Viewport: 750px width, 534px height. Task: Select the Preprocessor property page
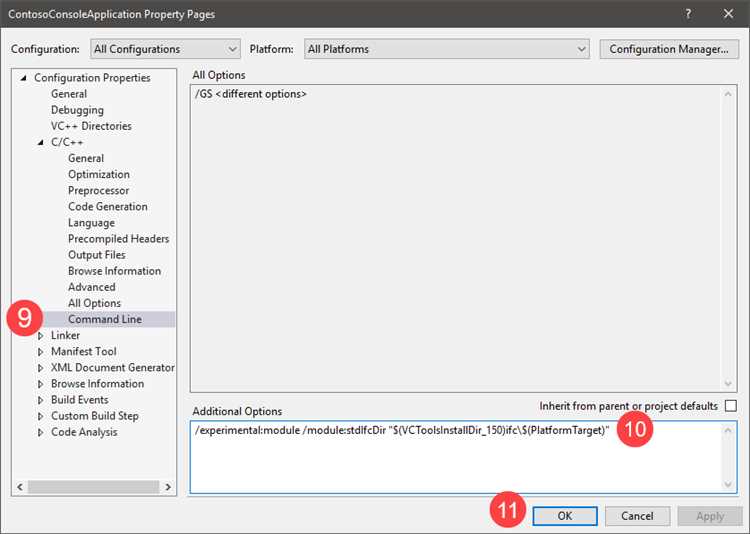[x=98, y=190]
